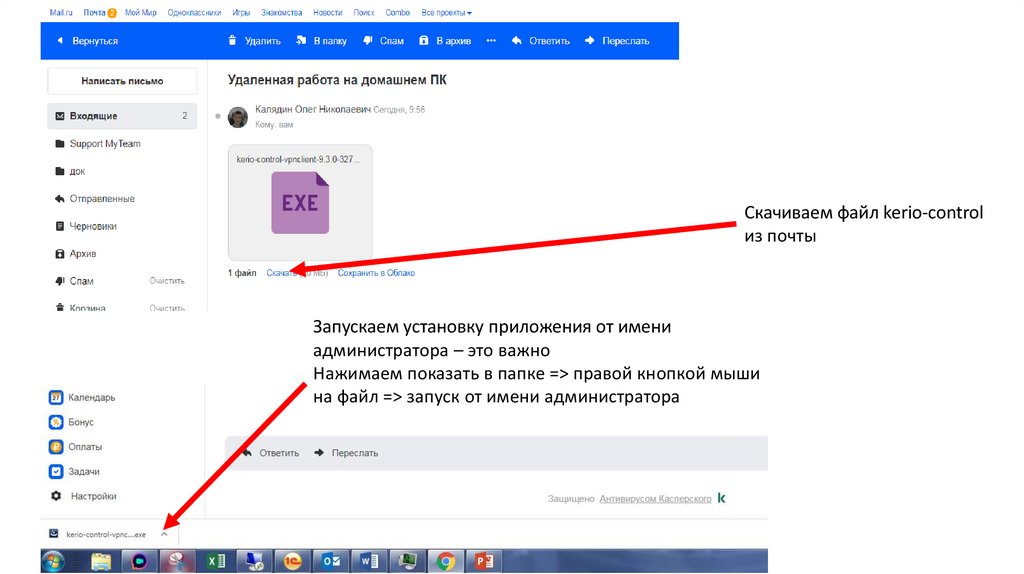Click sender avatar of Калядин Олег
Screen dimensions: 1024x574
(238, 117)
